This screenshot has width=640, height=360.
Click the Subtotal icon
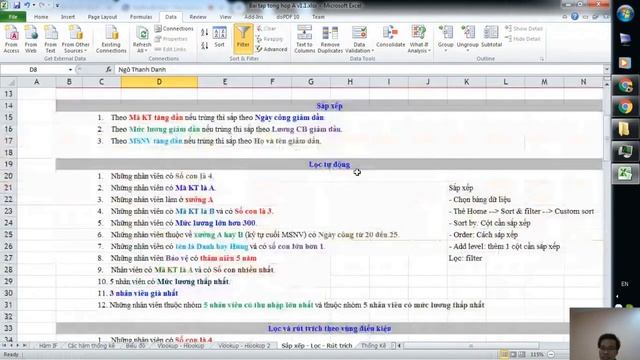(491, 37)
